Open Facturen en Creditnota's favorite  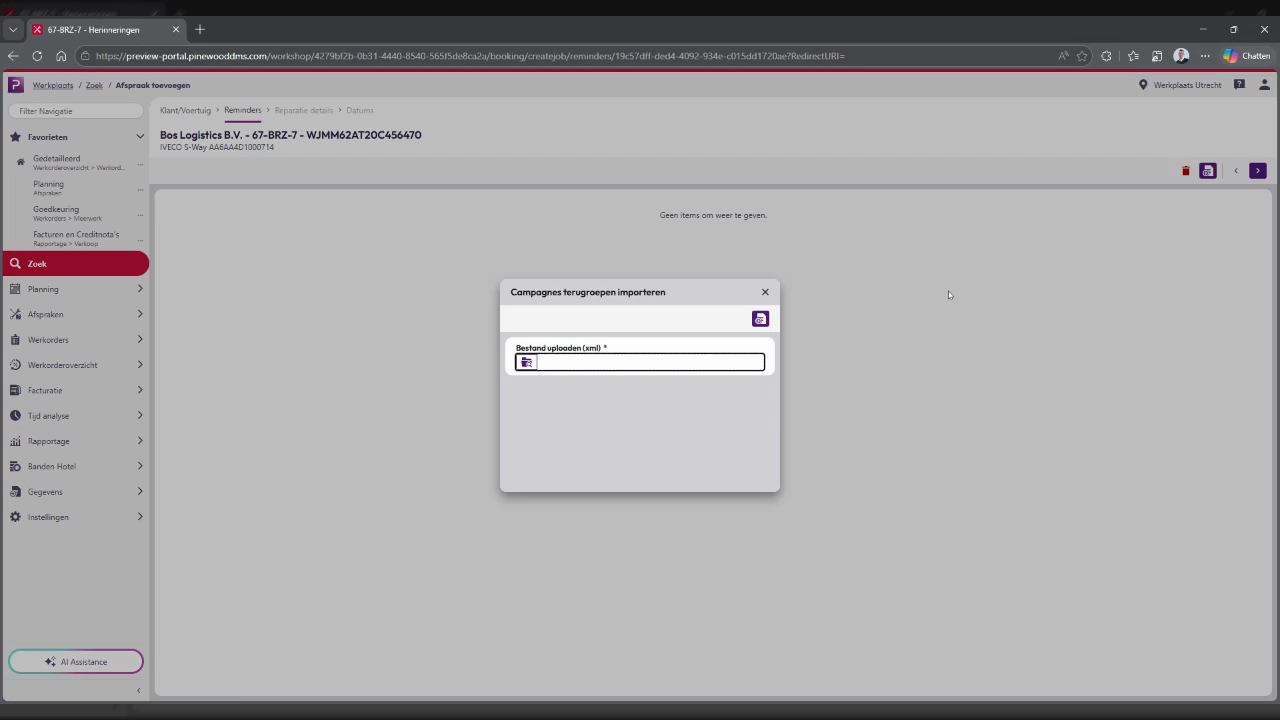pos(76,238)
